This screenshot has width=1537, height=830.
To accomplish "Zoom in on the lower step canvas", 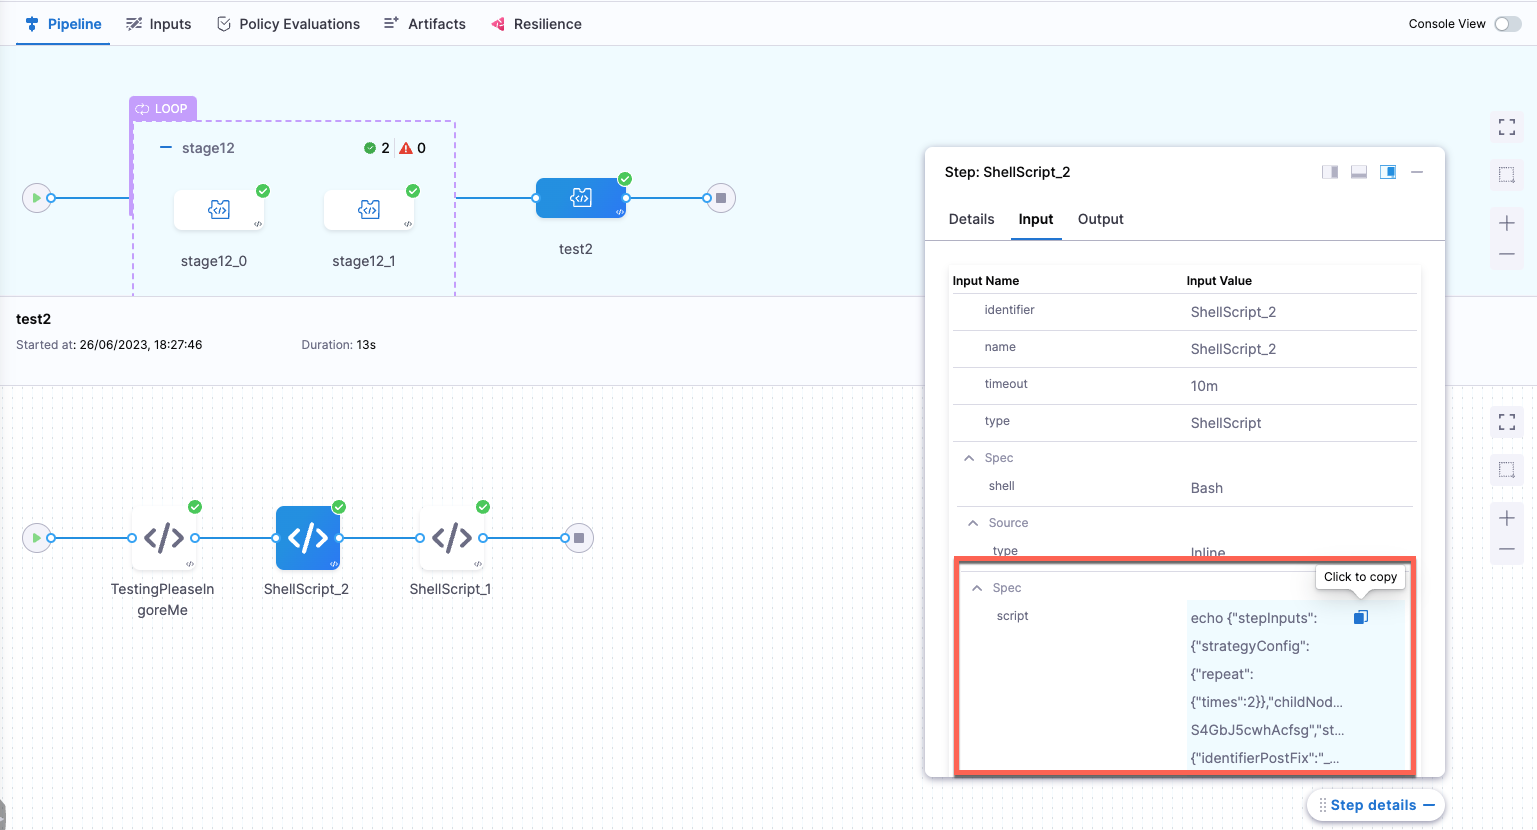I will pyautogui.click(x=1506, y=518).
